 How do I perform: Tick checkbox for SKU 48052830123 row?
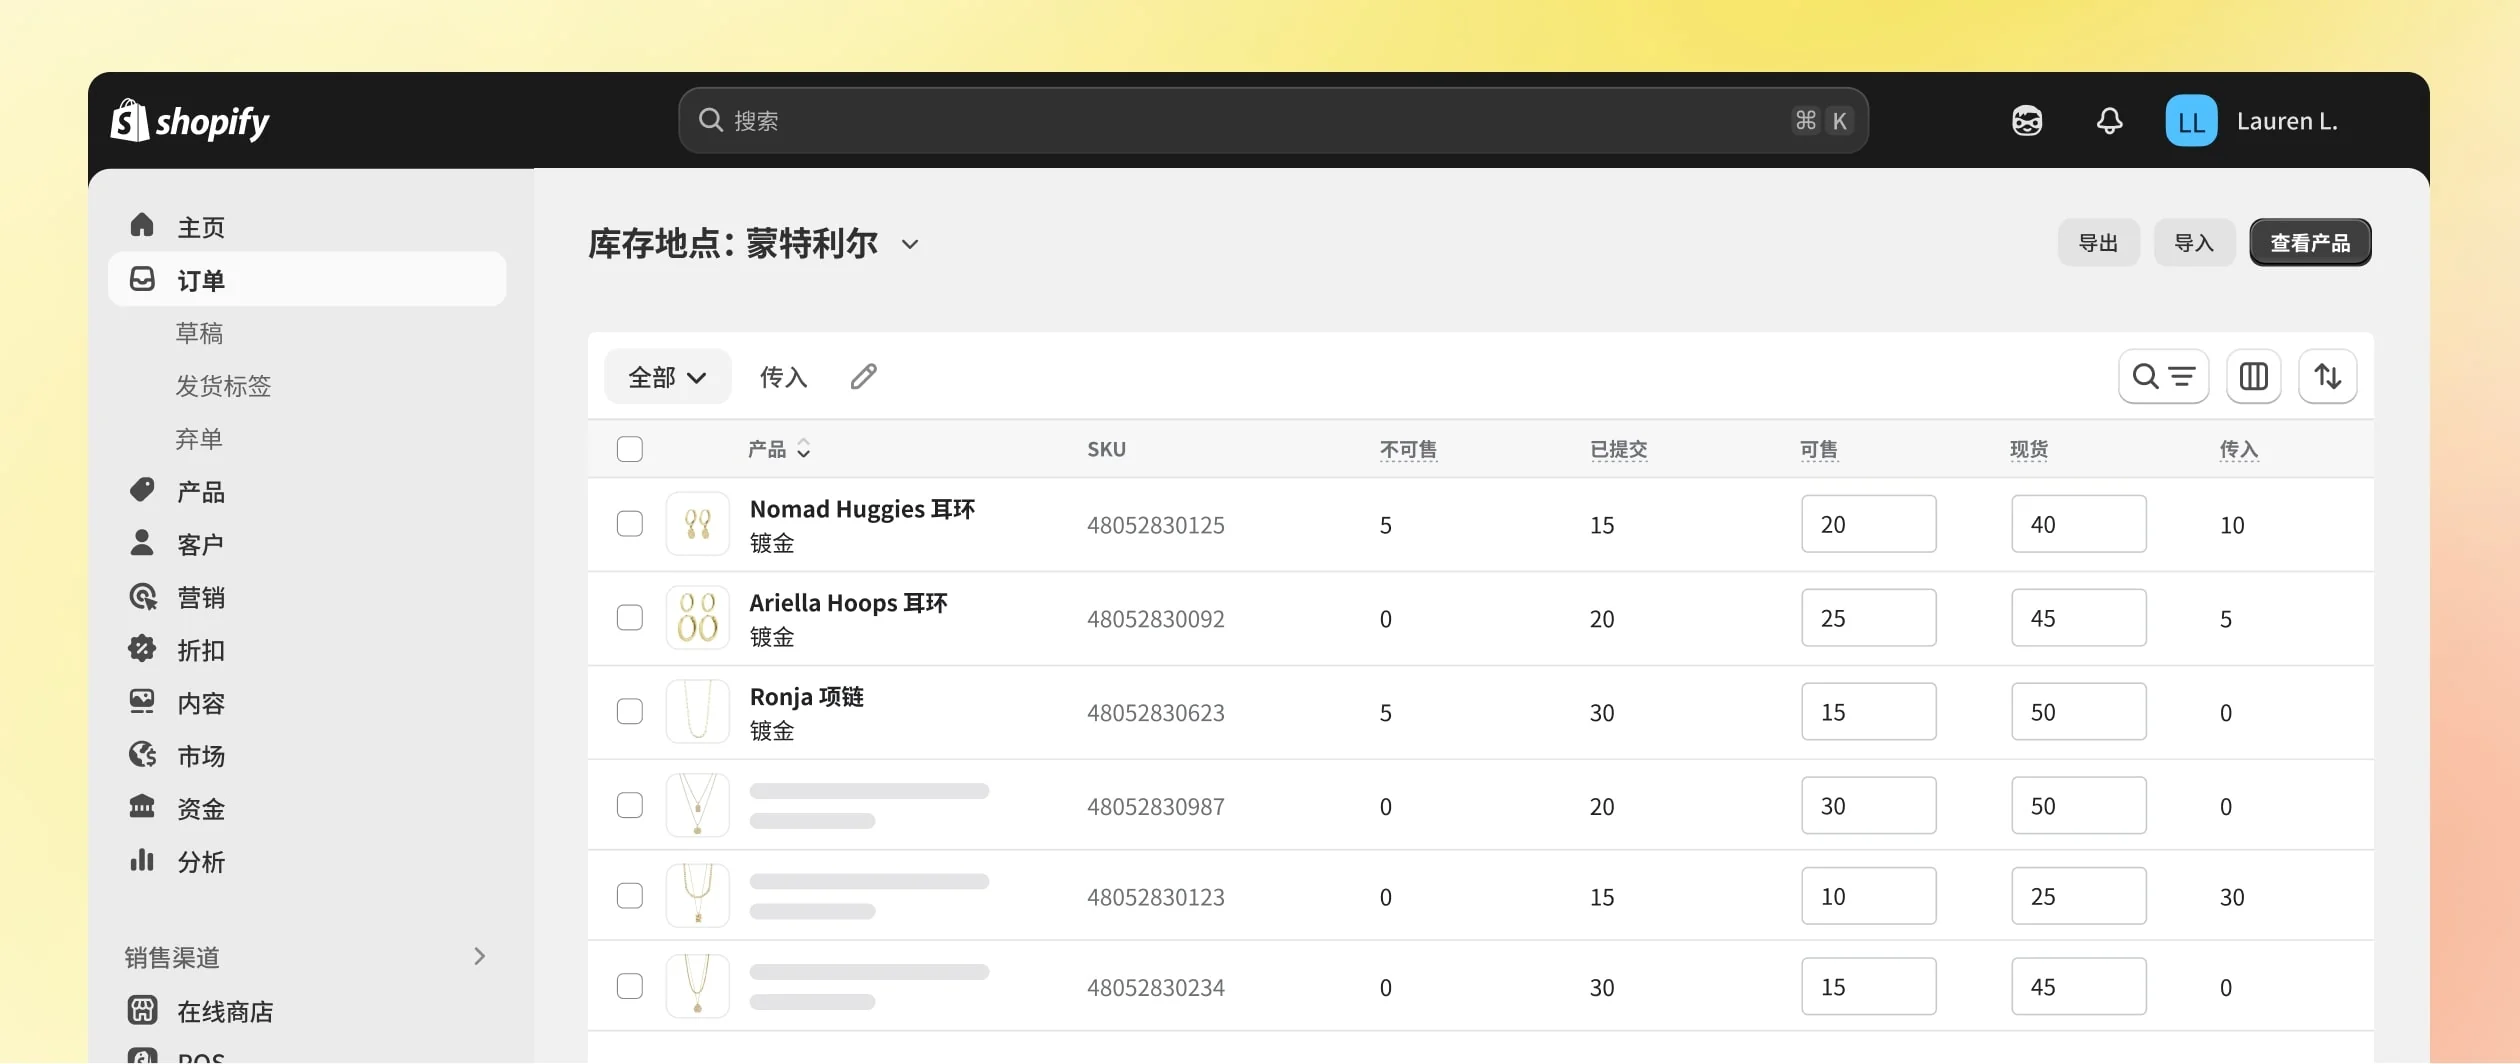[630, 896]
